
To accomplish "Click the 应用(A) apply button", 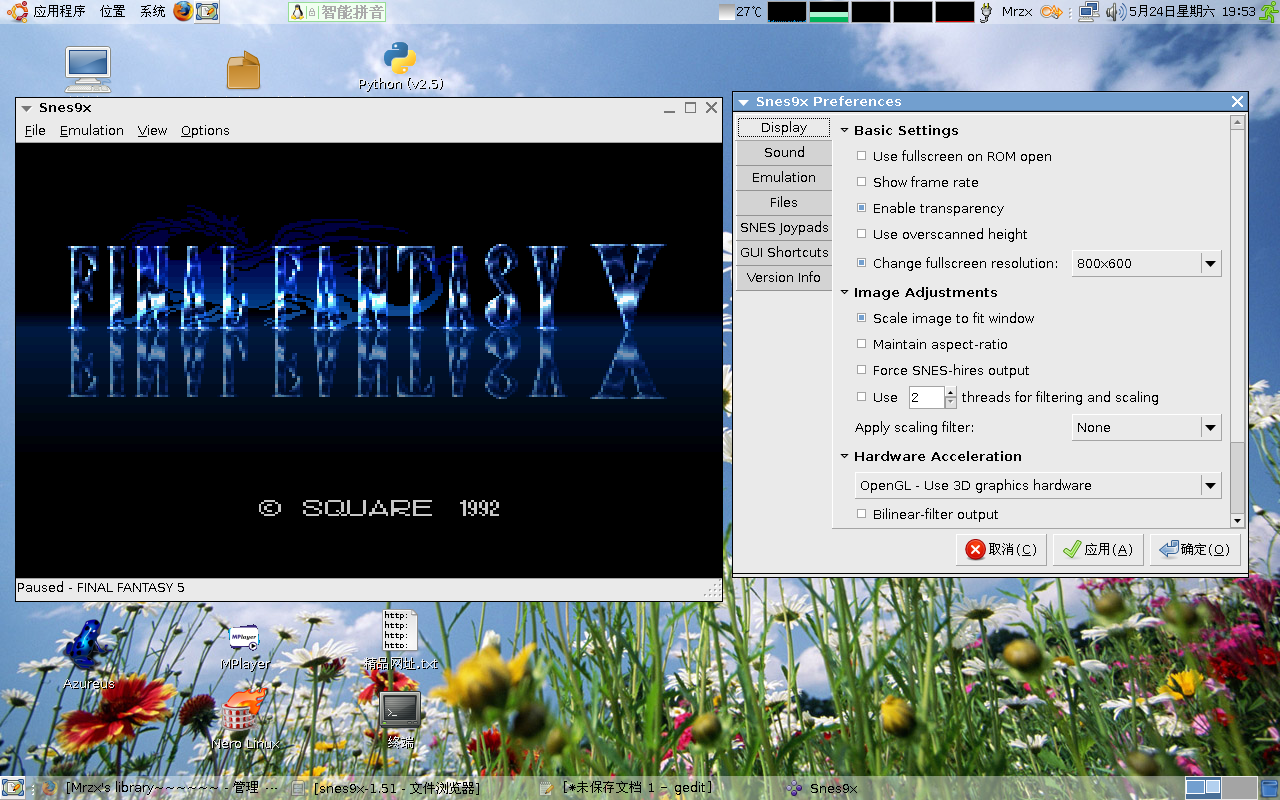I will tap(1097, 549).
